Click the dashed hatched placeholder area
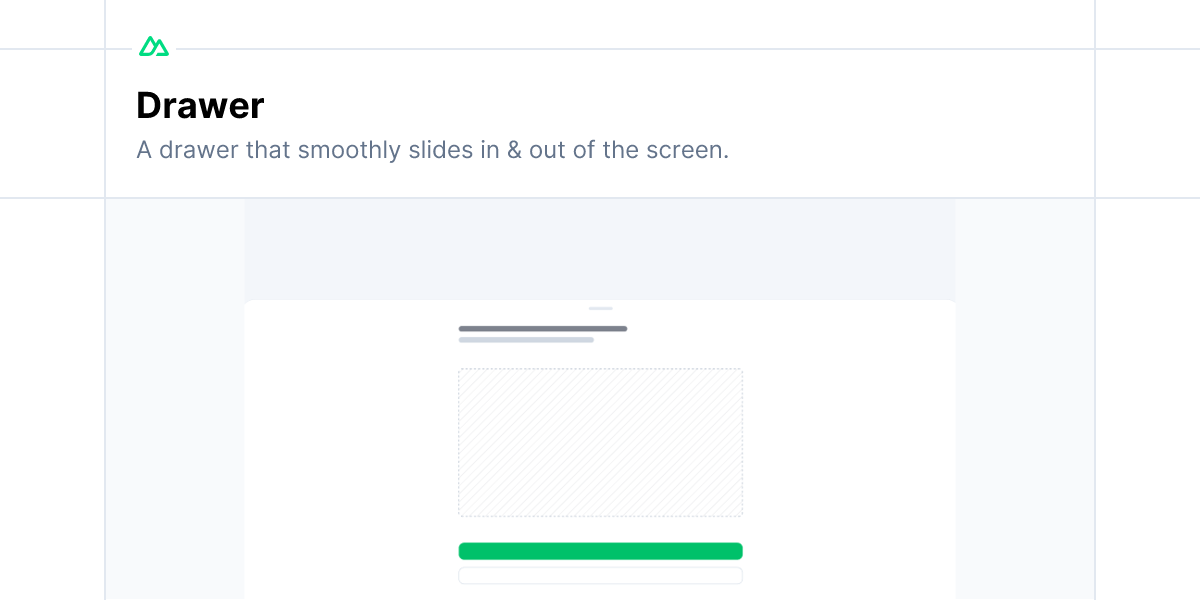Screen dimensions: 1200x600 click(x=600, y=441)
